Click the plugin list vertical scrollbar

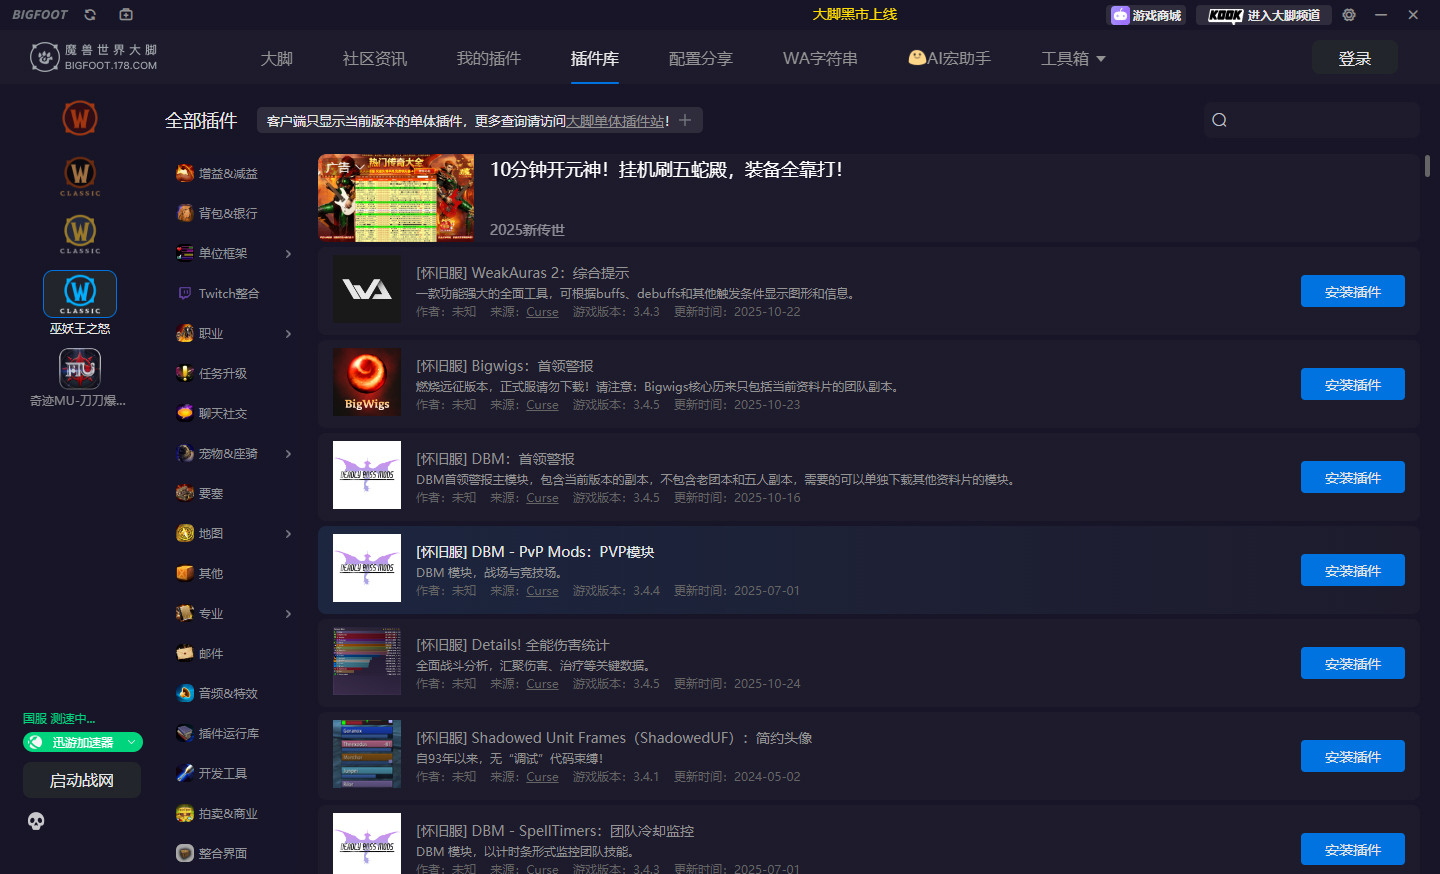coord(1427,166)
